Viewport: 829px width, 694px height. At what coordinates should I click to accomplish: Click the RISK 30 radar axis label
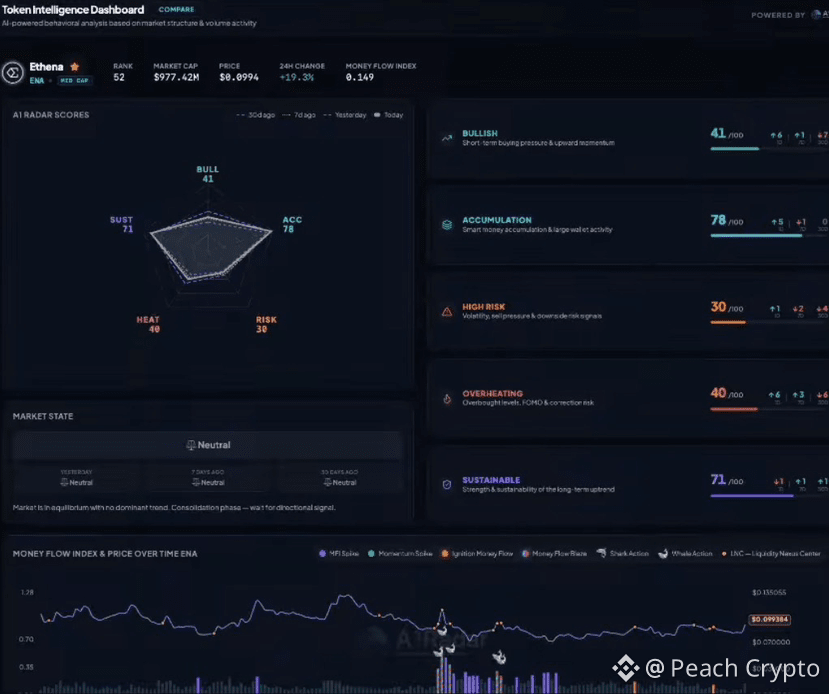[266, 324]
